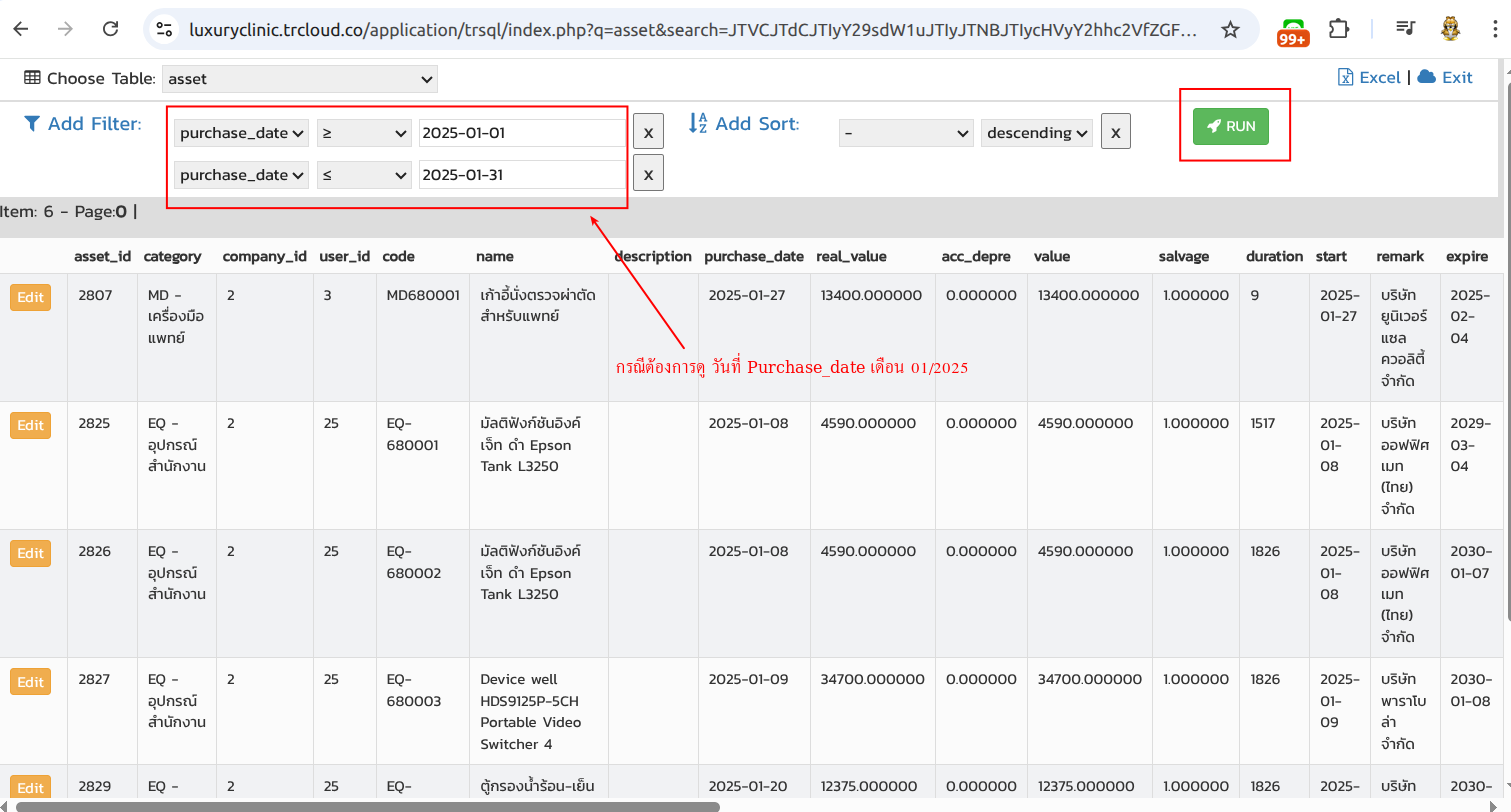Click the LINE extension icon with 99+ badge
Screen dimensions: 1511x812
[x=1293, y=31]
